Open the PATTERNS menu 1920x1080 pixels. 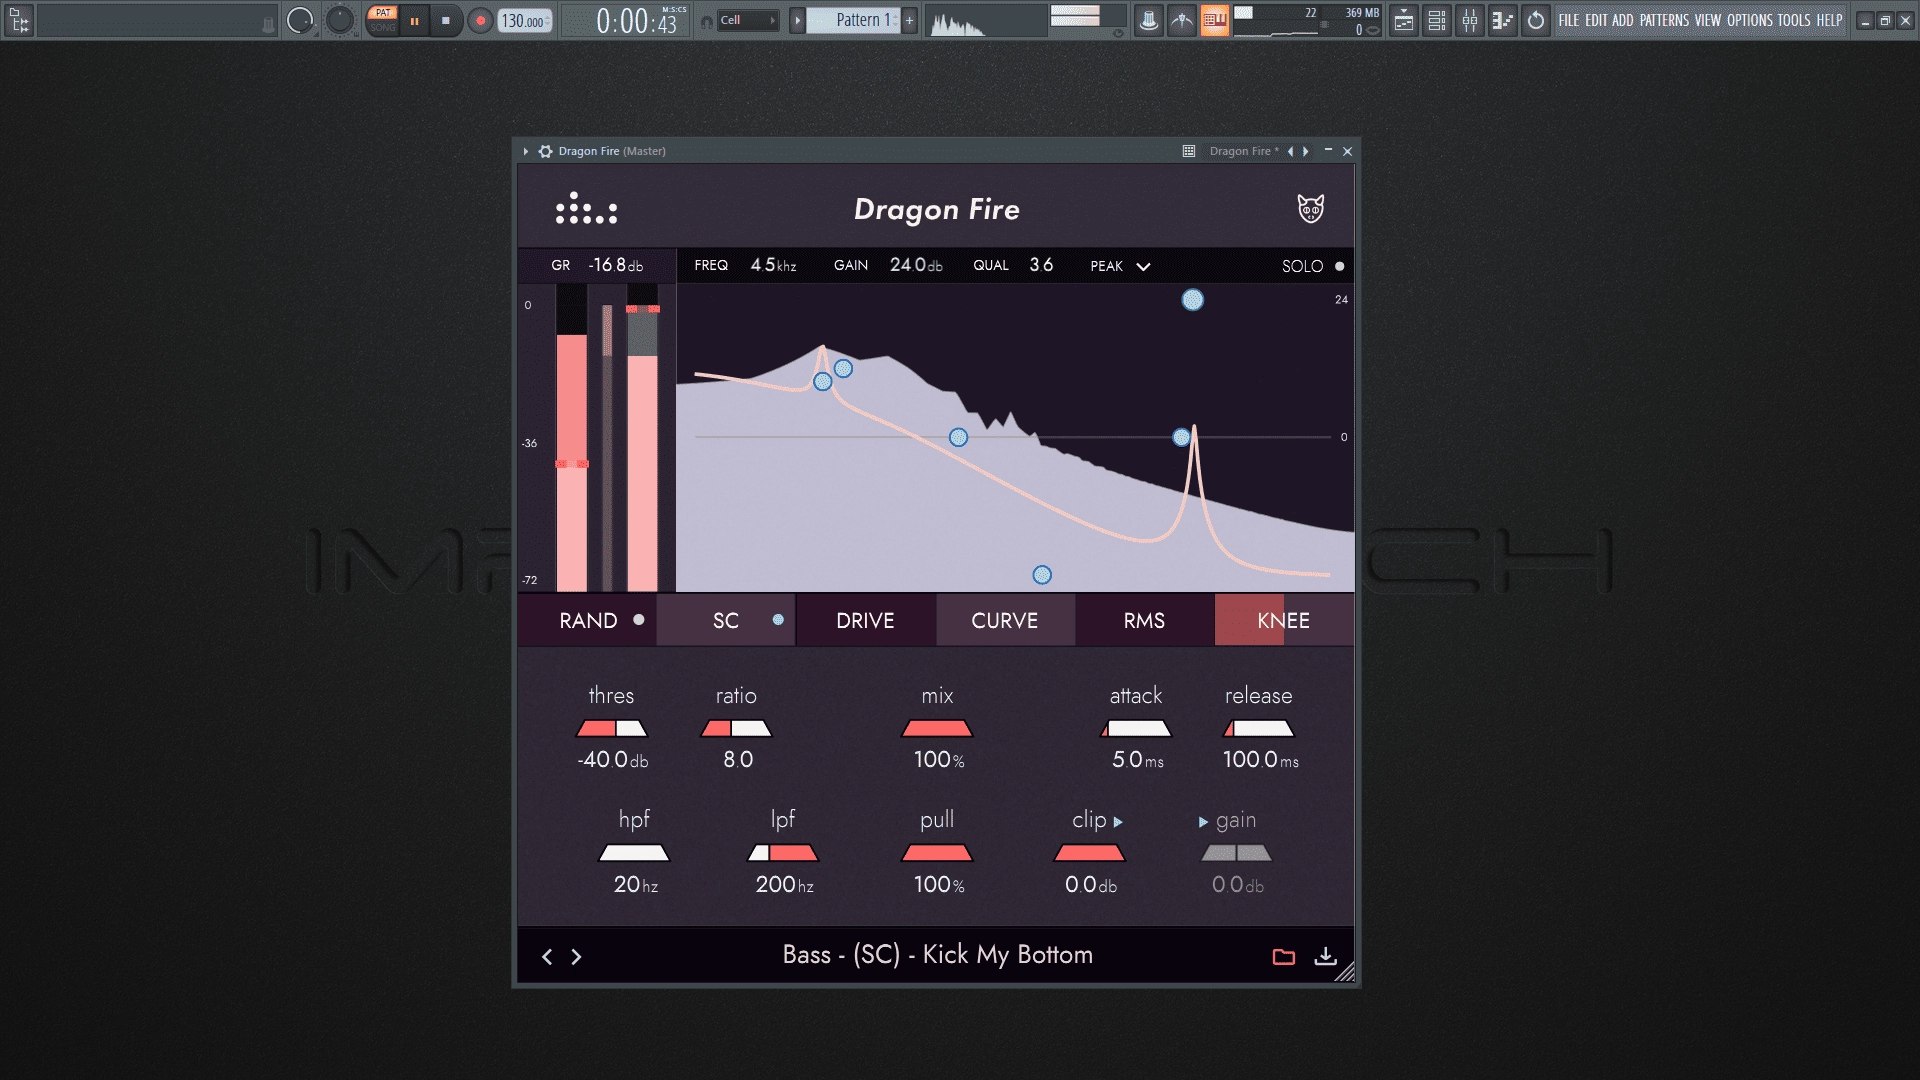[1664, 20]
